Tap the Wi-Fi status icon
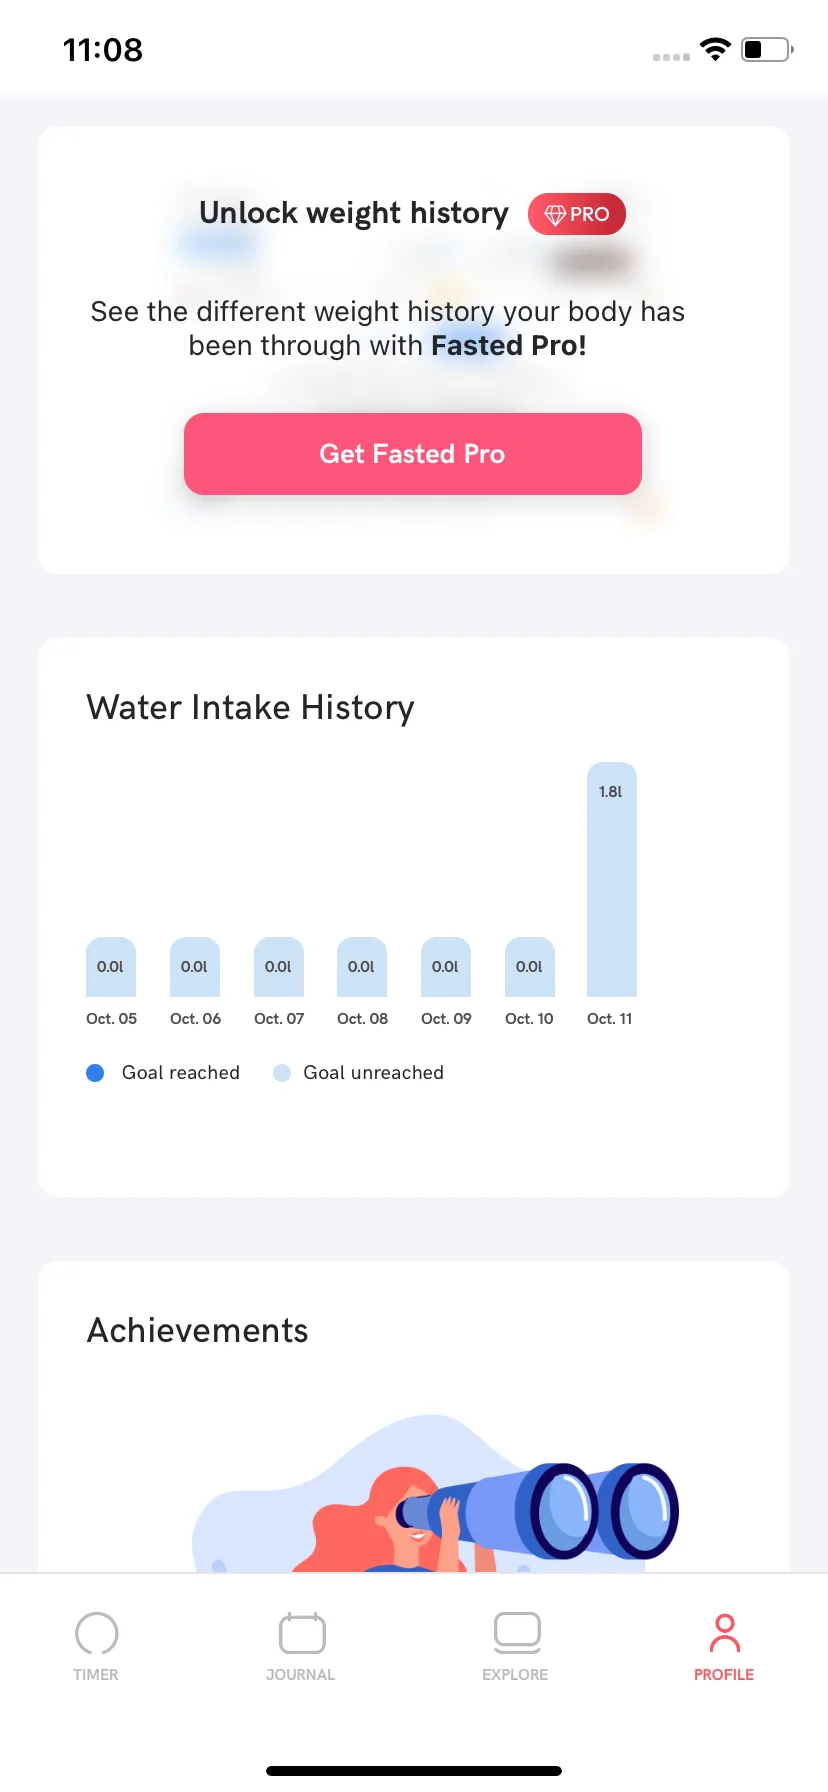 coord(715,49)
